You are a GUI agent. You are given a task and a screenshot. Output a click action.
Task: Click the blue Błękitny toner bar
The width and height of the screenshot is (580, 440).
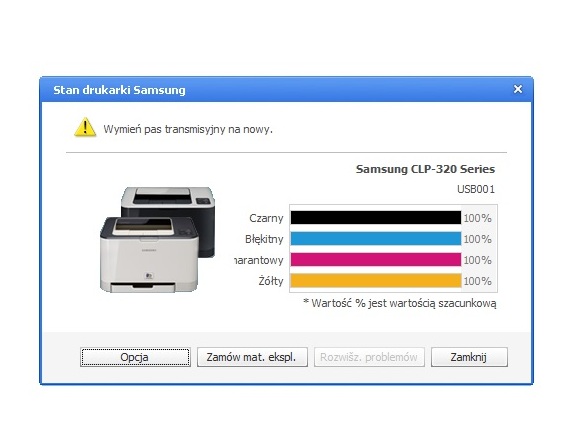[376, 239]
